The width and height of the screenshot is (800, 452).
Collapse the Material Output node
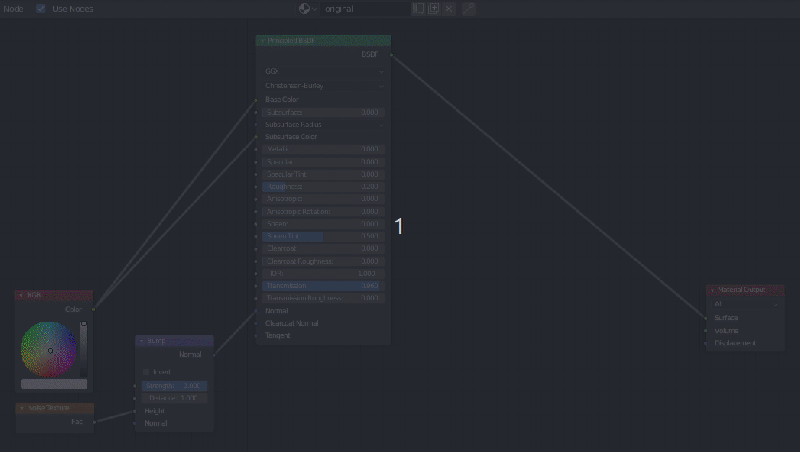coord(712,290)
